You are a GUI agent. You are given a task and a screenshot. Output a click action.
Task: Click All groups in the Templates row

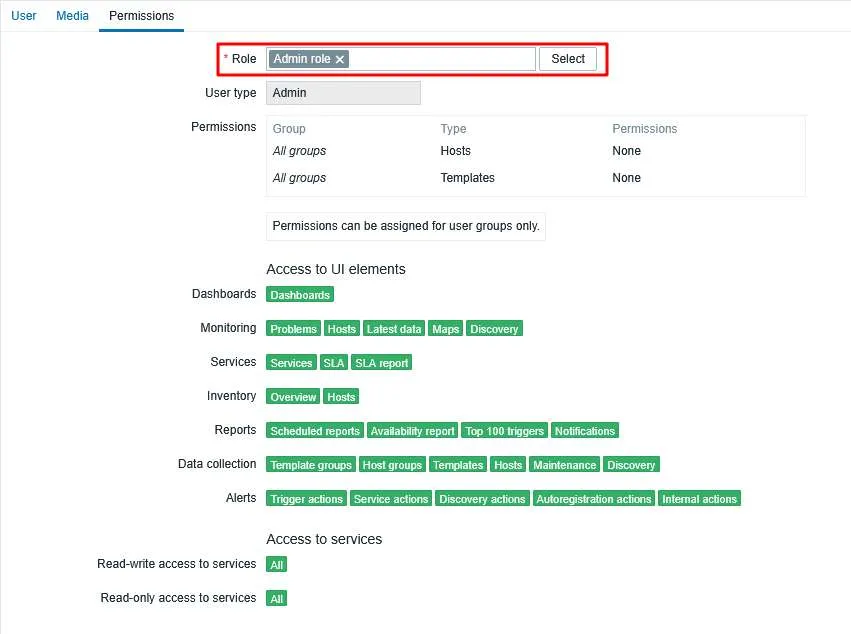pos(299,178)
